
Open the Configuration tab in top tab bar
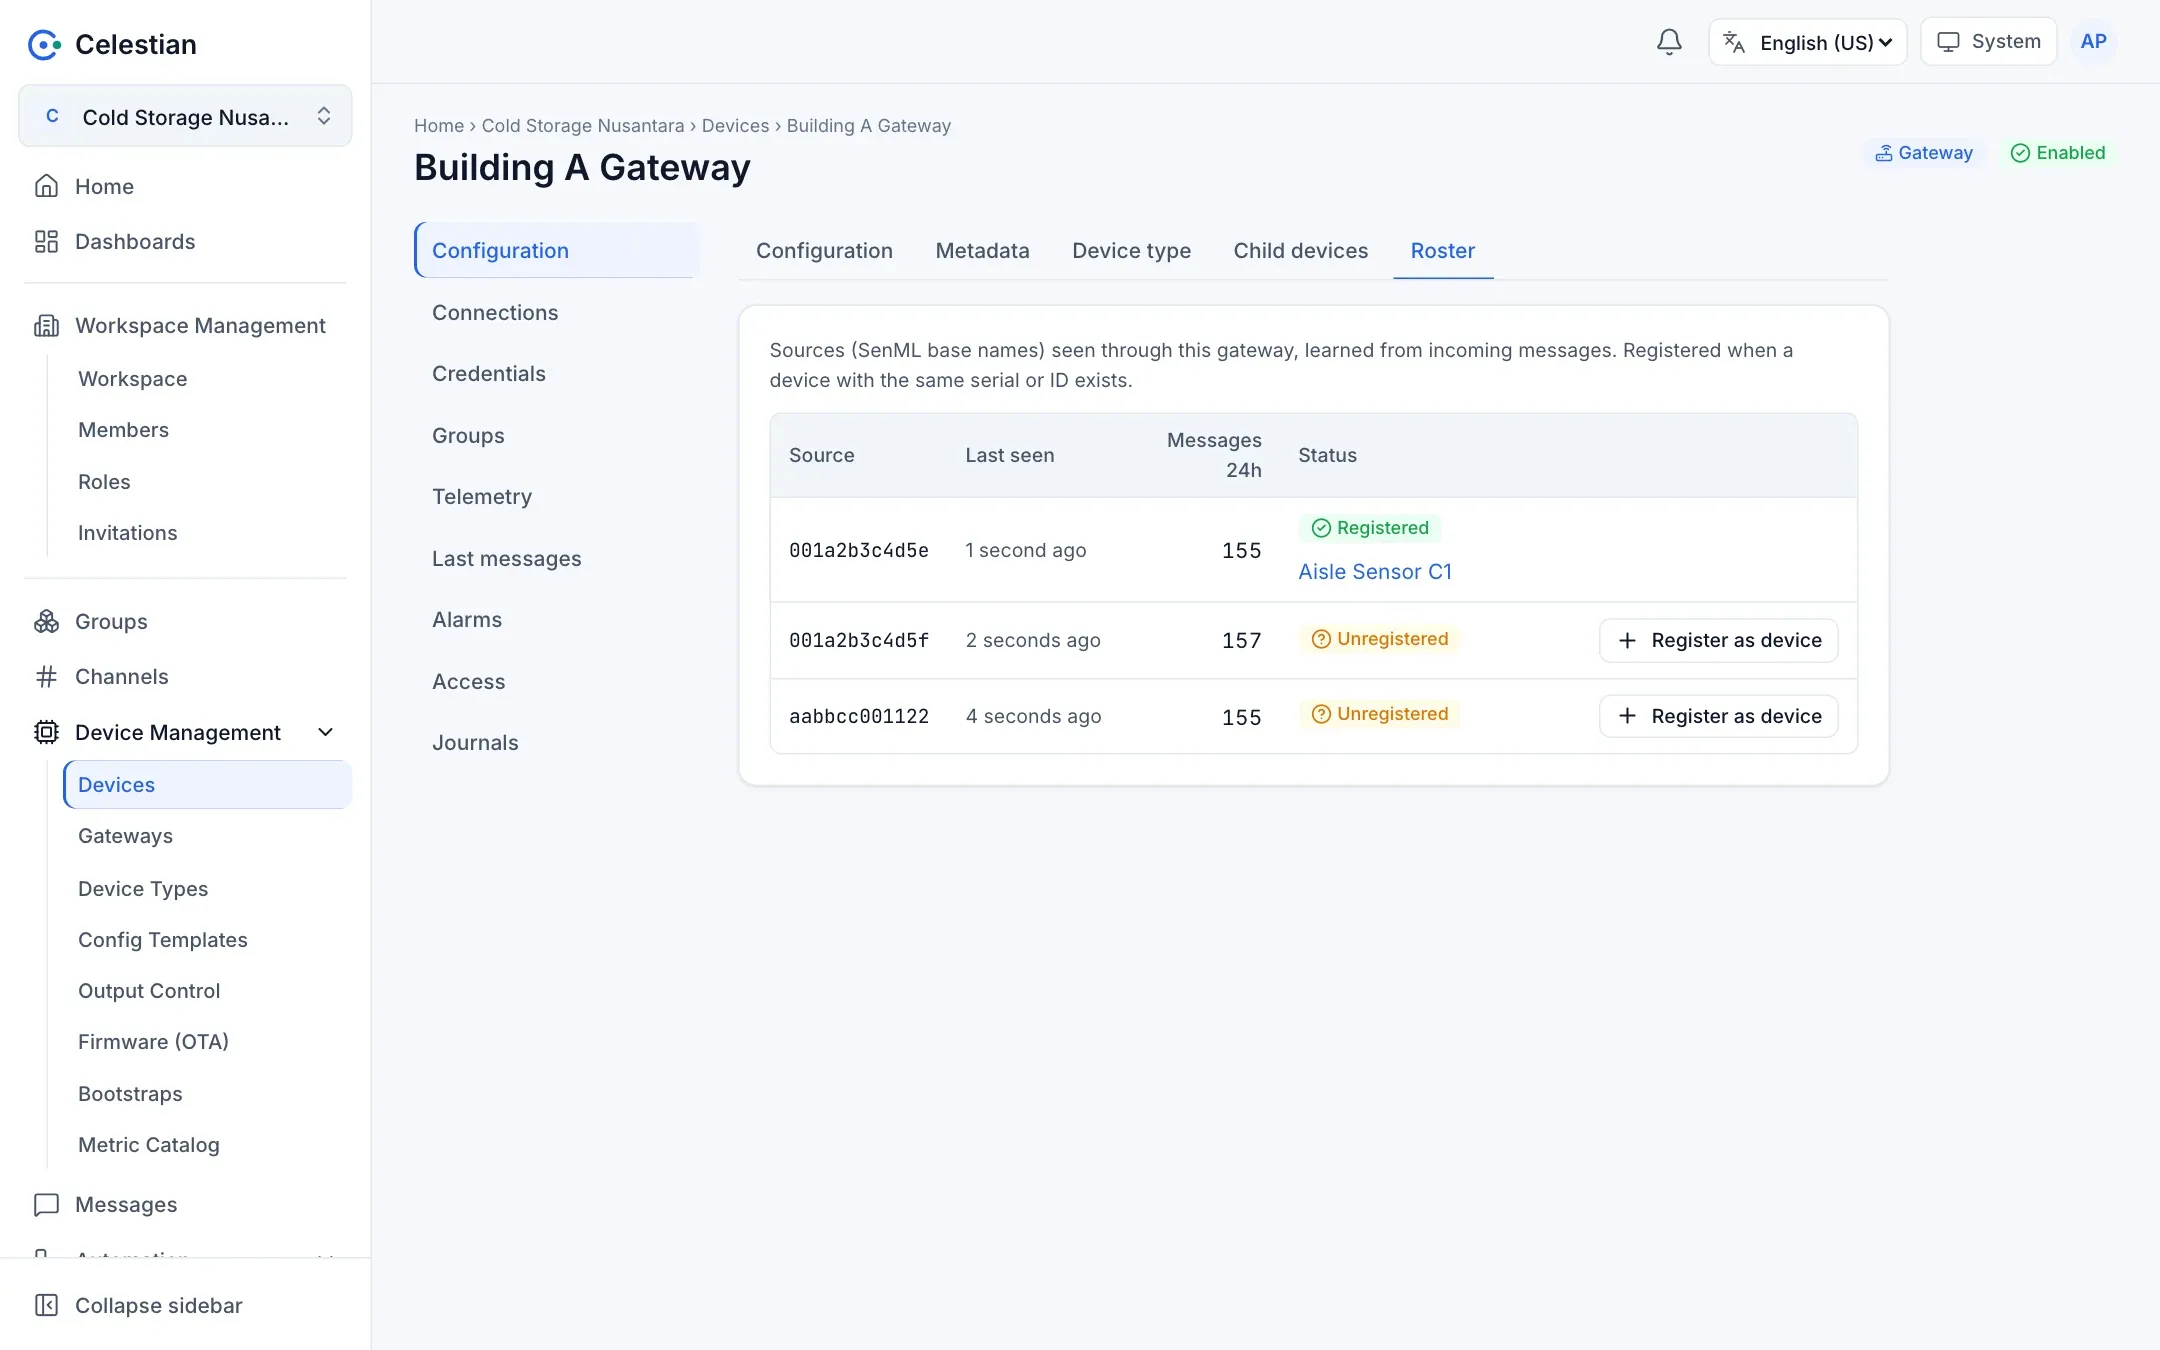(x=824, y=251)
